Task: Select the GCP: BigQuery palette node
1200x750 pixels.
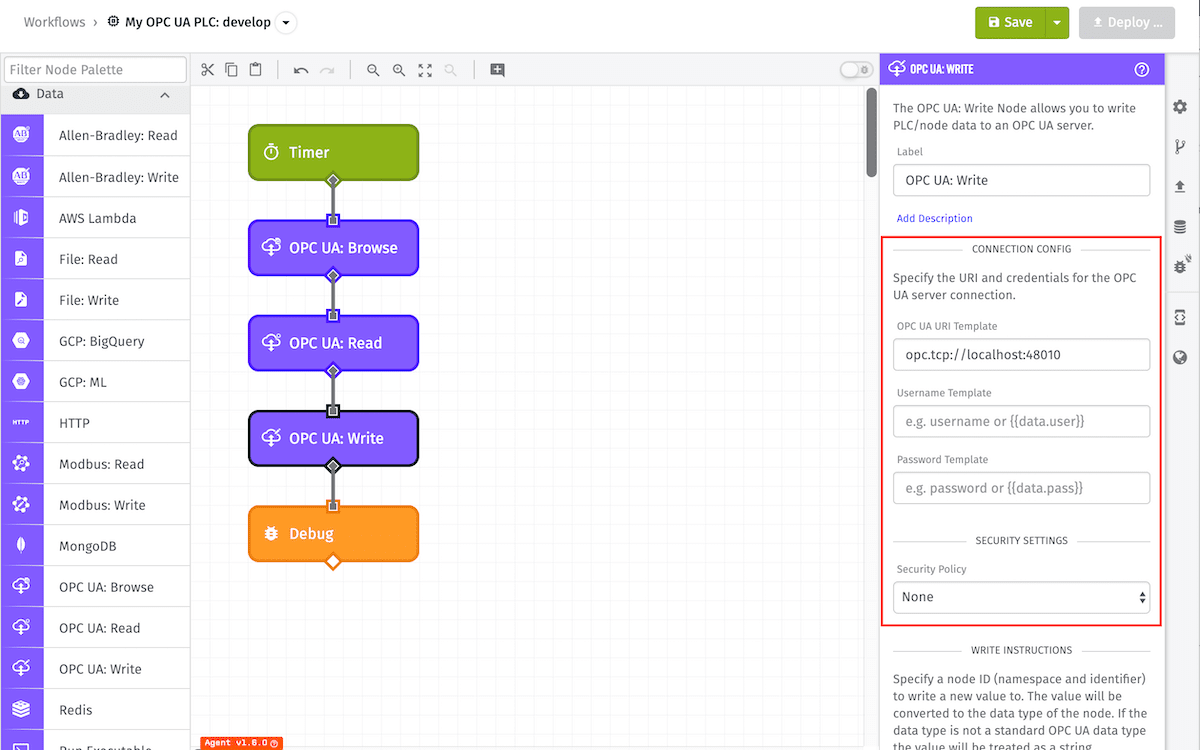Action: (x=95, y=341)
